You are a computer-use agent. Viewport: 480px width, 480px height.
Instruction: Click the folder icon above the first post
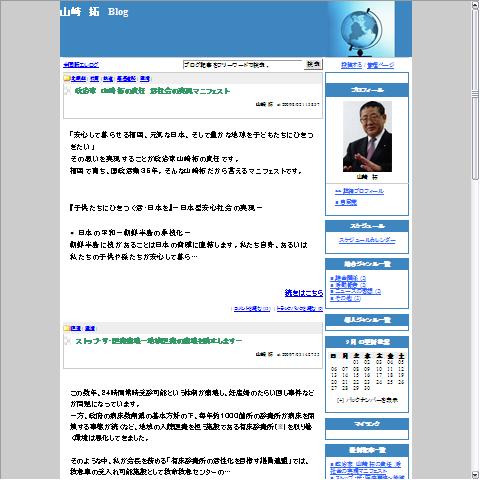click(x=67, y=78)
